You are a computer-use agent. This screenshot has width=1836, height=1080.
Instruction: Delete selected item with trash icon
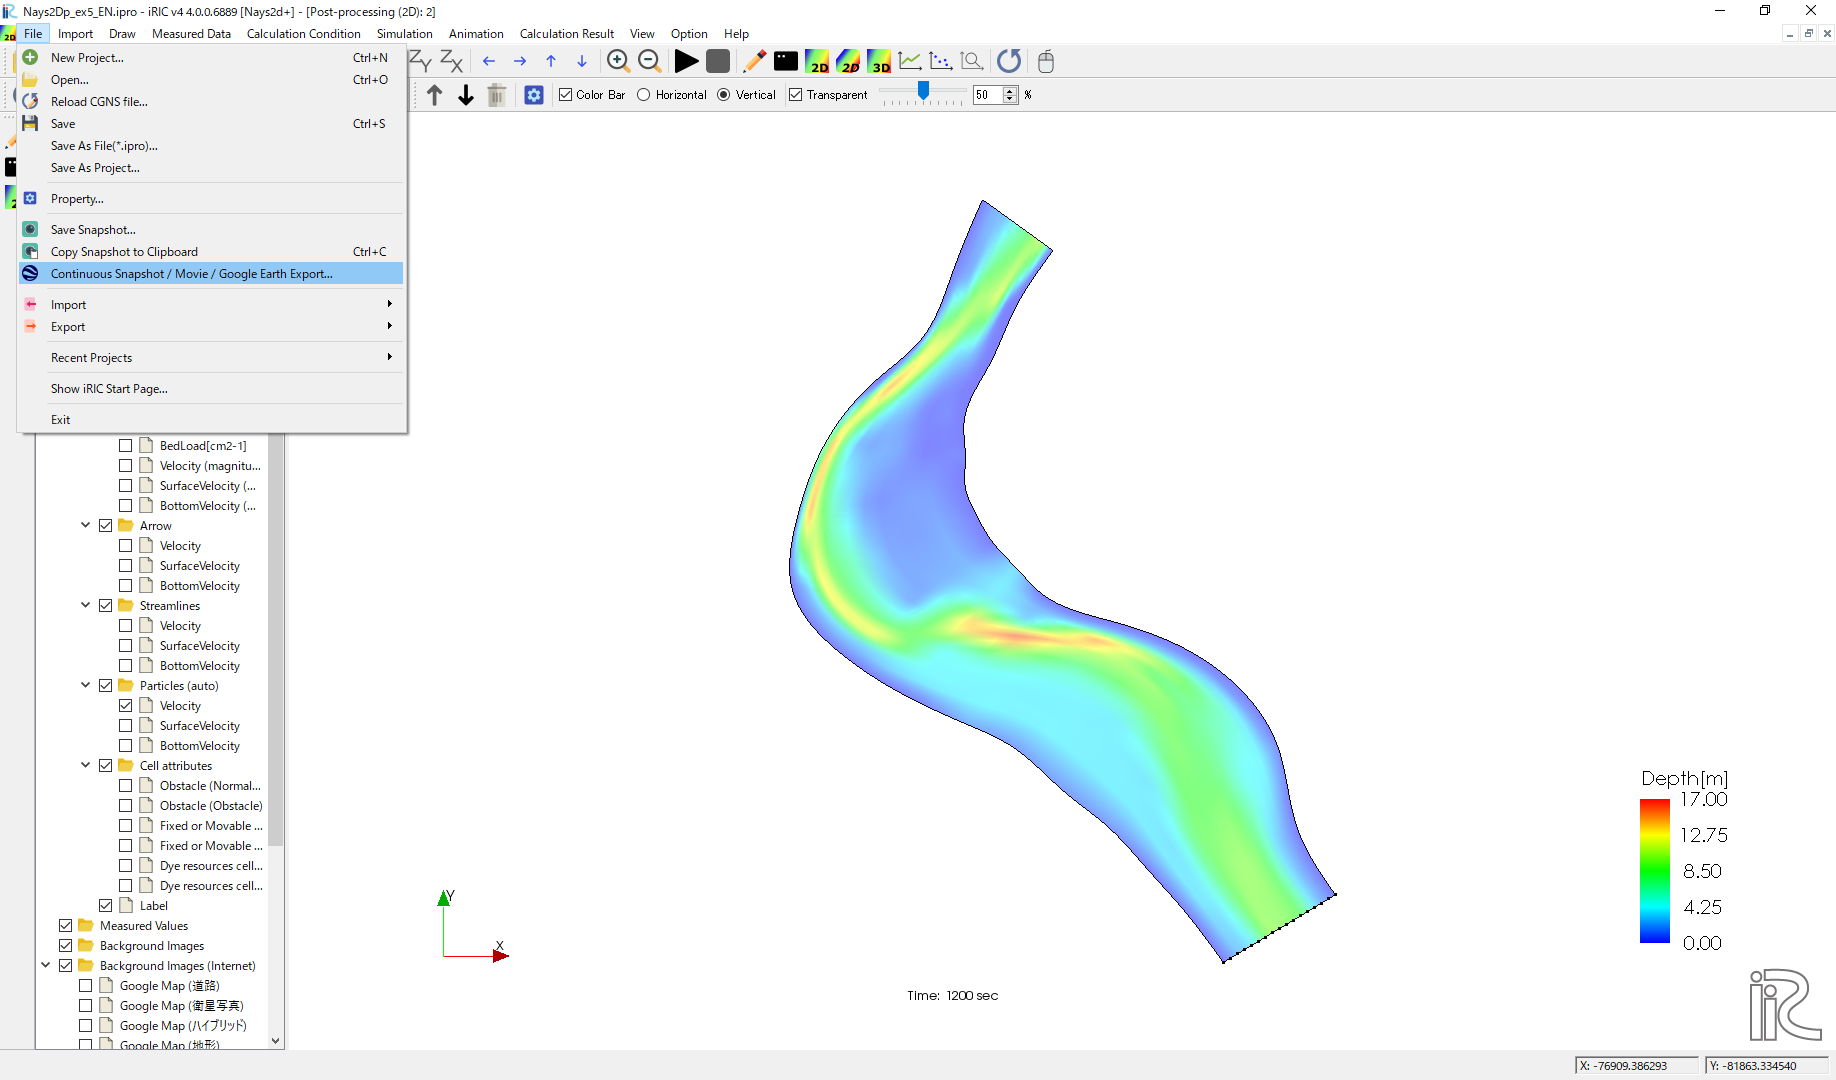click(497, 95)
